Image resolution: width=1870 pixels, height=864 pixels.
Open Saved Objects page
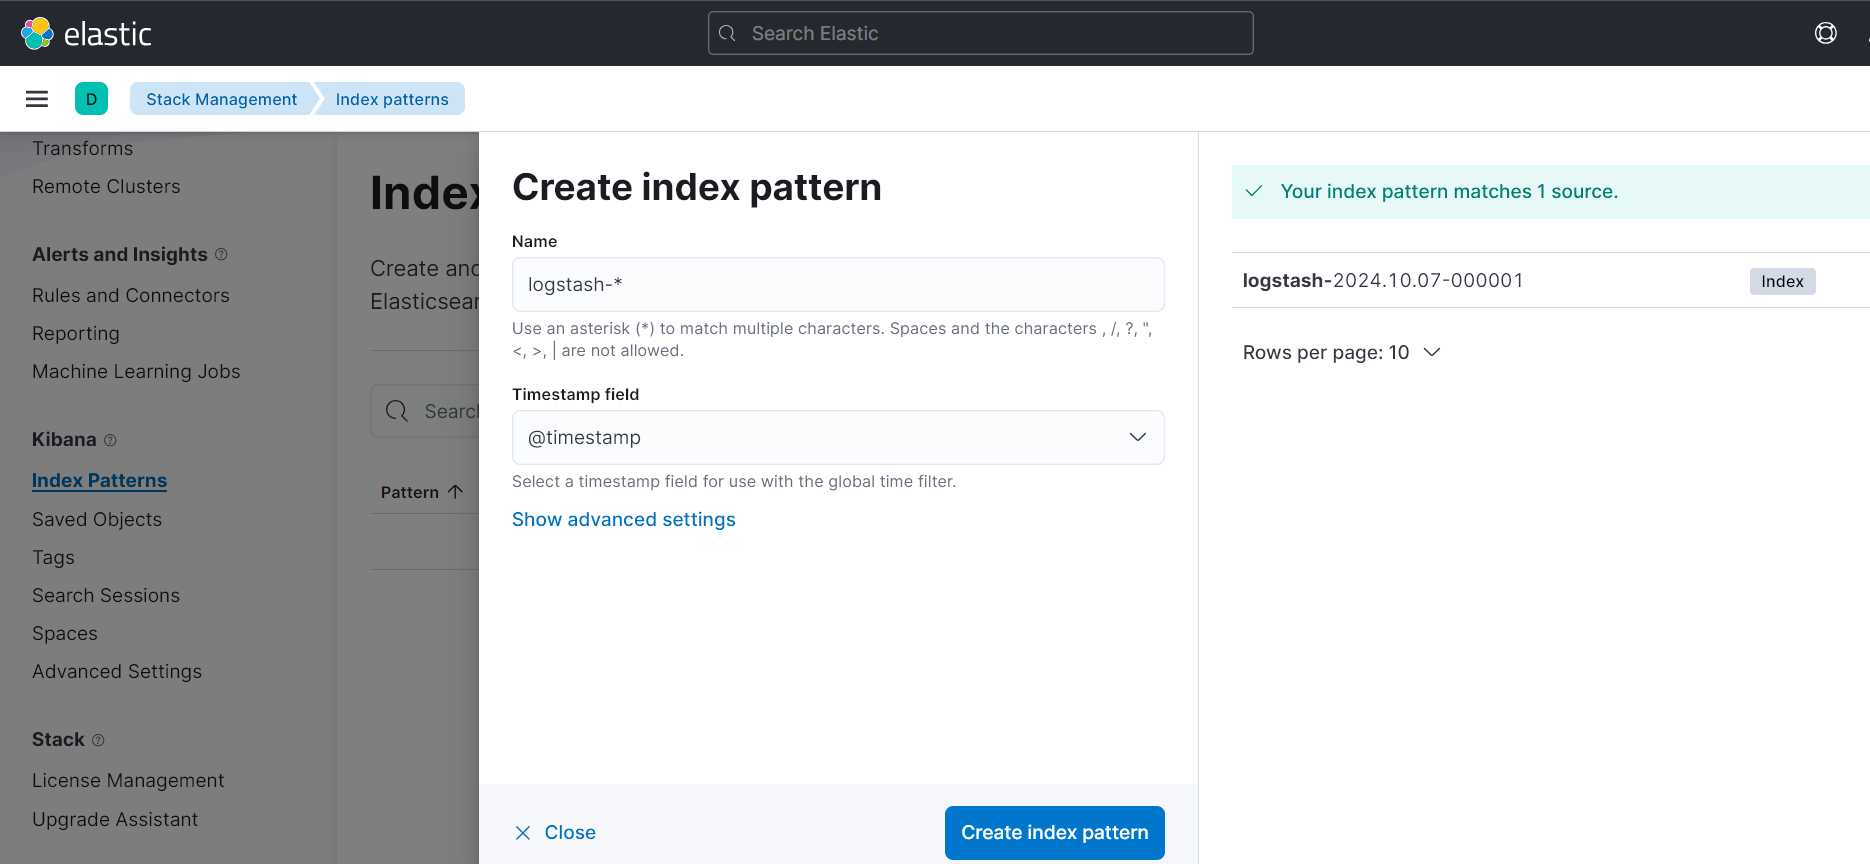pyautogui.click(x=97, y=519)
